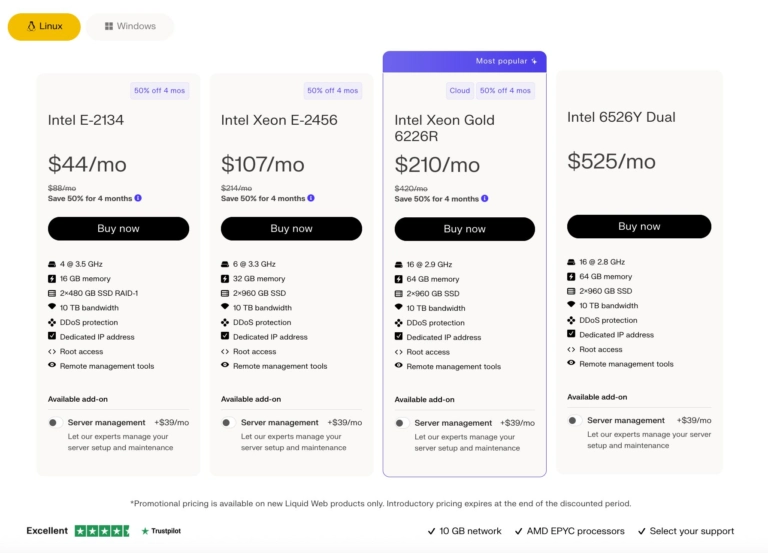Click the green Trustpilot star rating

point(102,531)
